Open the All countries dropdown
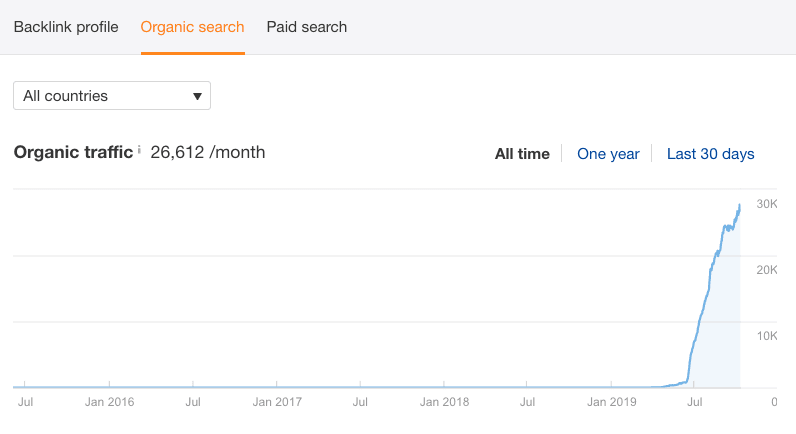 click(x=111, y=96)
